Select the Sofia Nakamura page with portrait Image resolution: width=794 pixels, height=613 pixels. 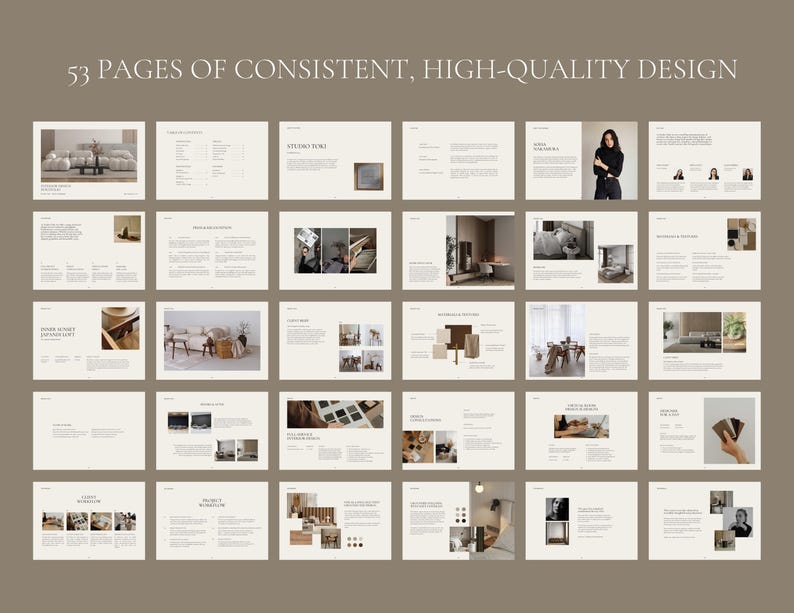(x=581, y=160)
